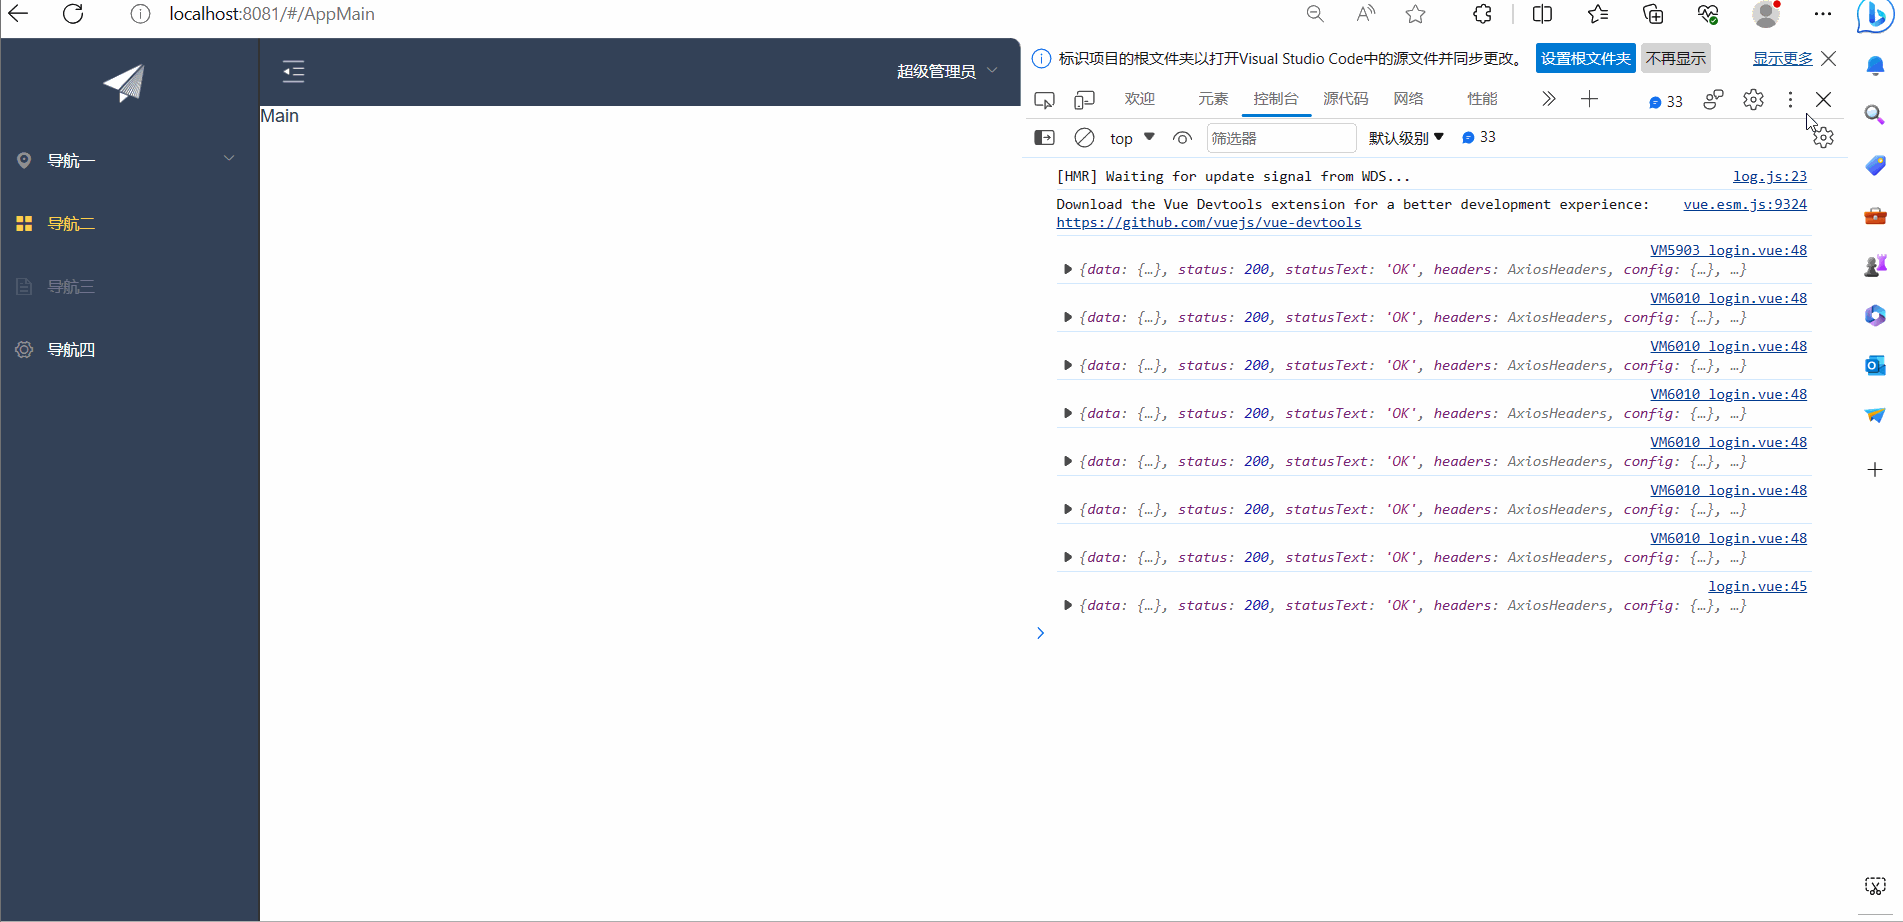The width and height of the screenshot is (1903, 922).
Task: Open screenshot tool at sidebar bottom
Action: pyautogui.click(x=1875, y=886)
